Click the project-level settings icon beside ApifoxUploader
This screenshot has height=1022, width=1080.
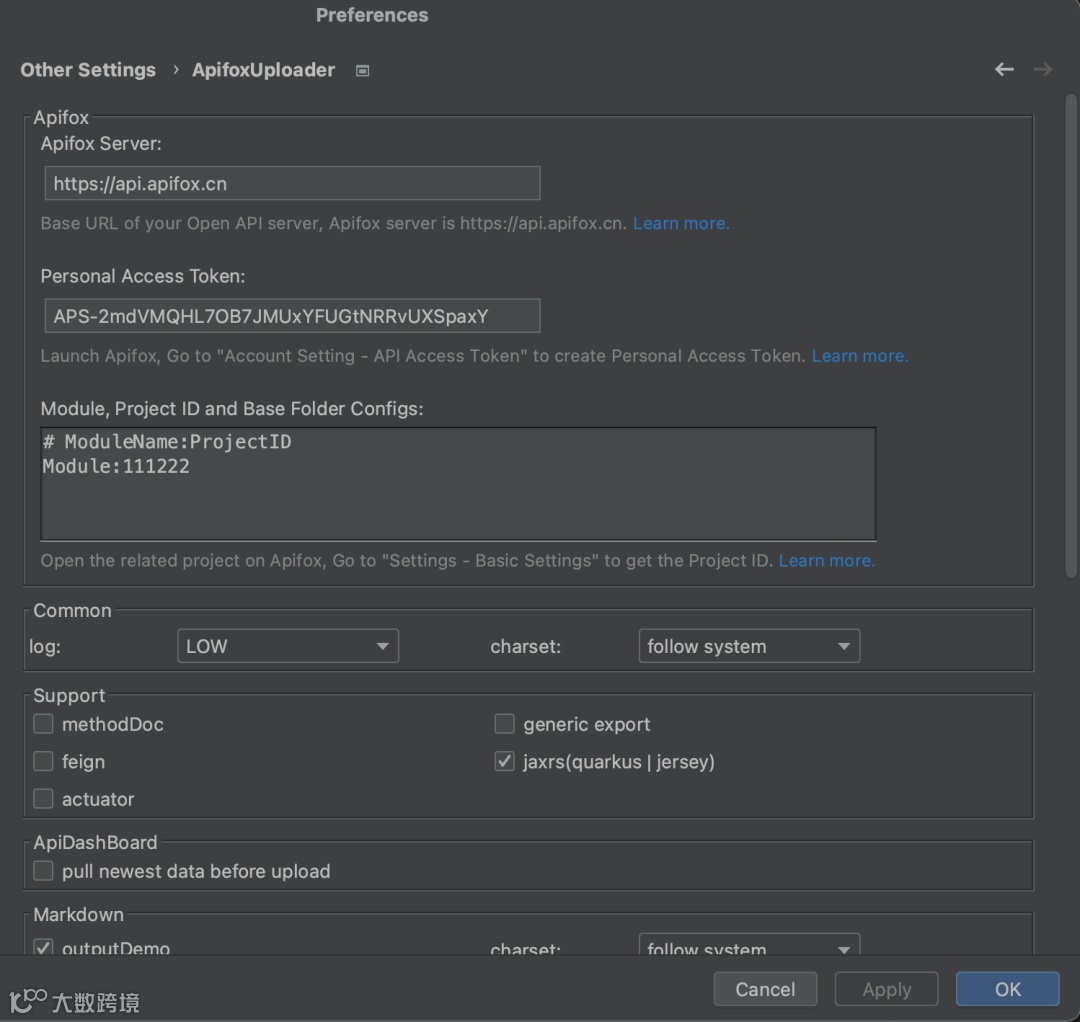pos(362,70)
